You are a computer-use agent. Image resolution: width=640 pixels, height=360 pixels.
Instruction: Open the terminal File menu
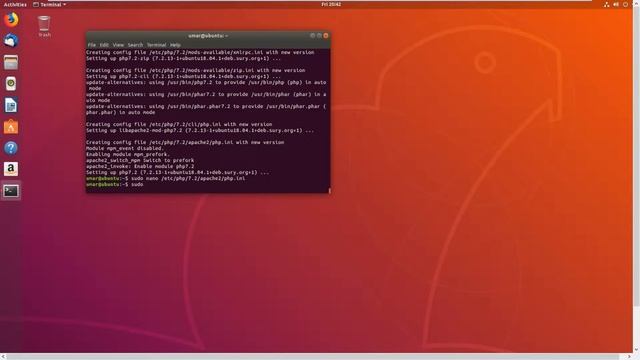(x=92, y=45)
